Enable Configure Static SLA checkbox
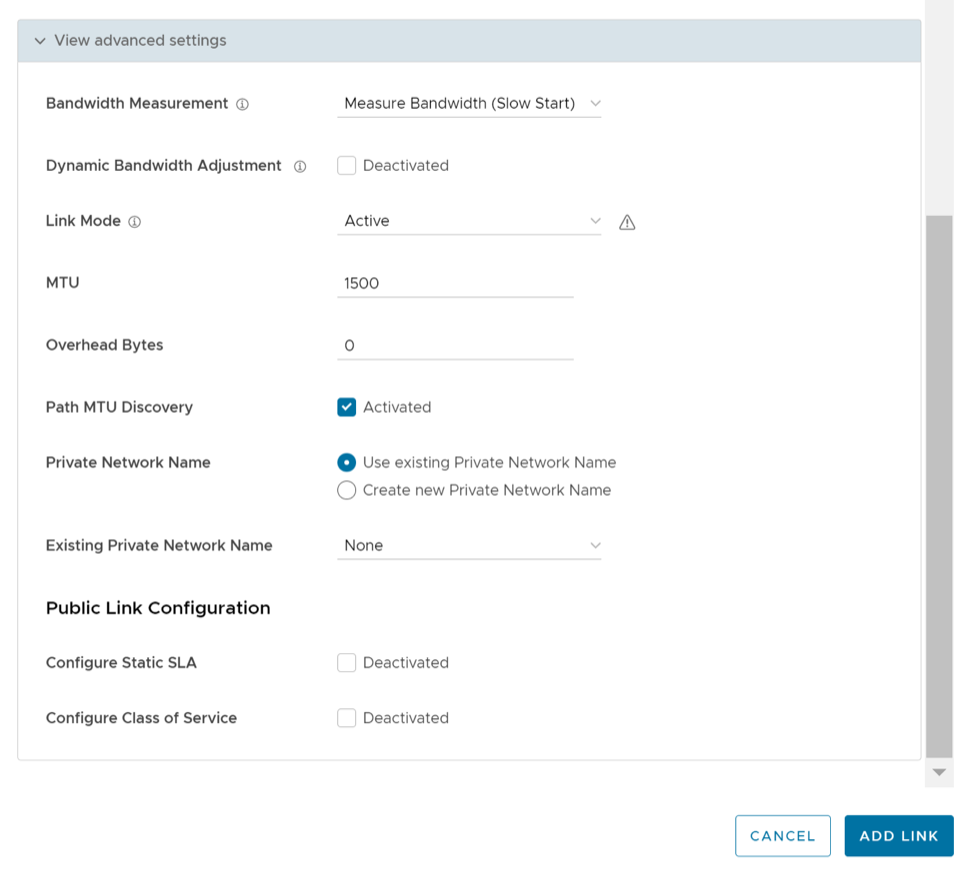Image resolution: width=972 pixels, height=869 pixels. (x=347, y=663)
